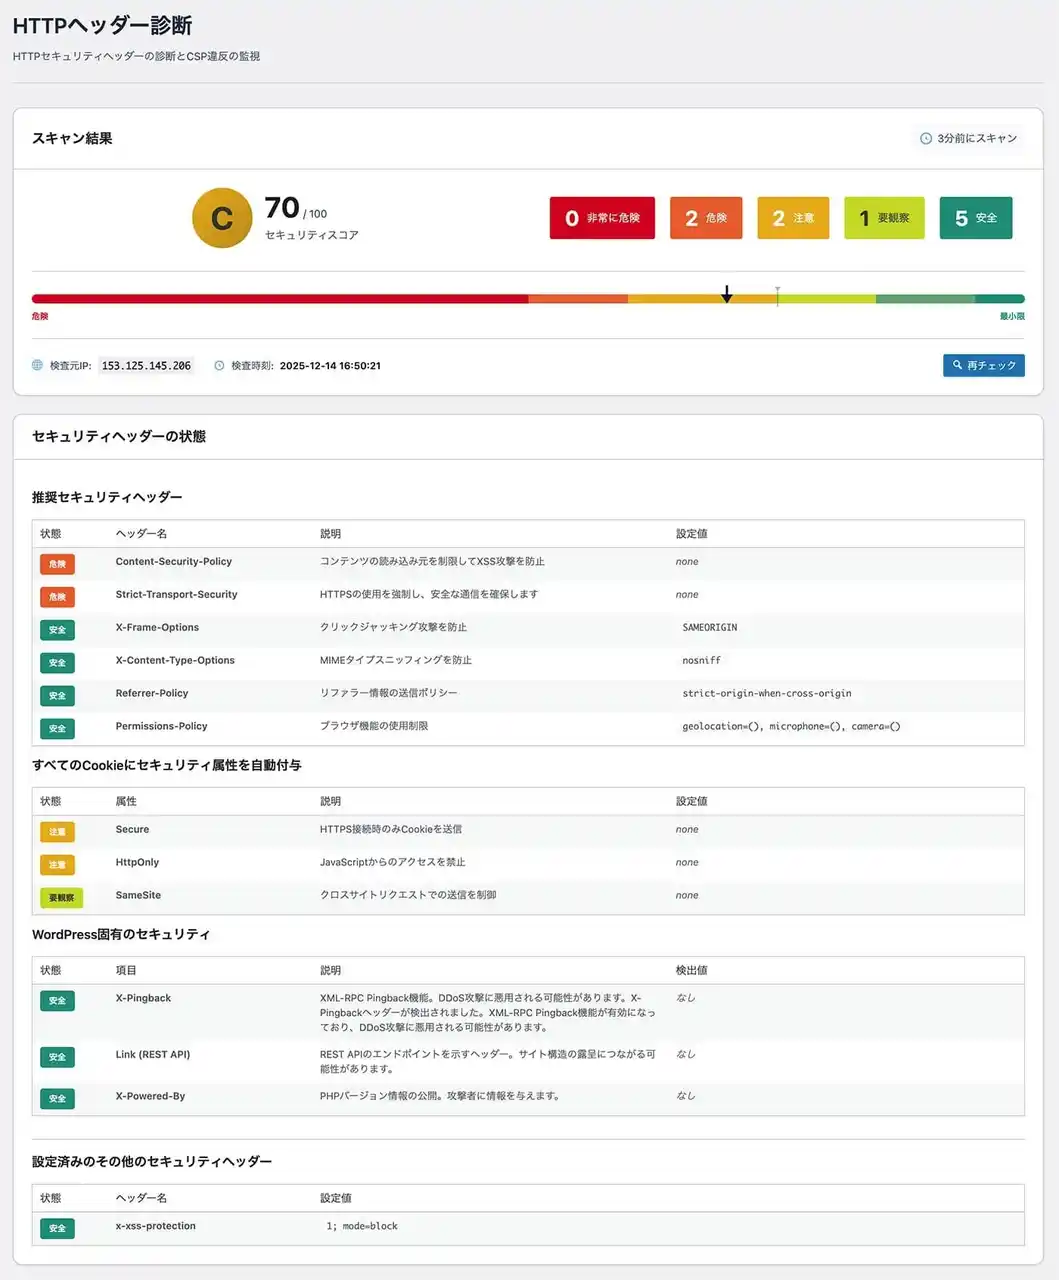Select the lime 要観察 count tile
1059x1280 pixels.
click(884, 218)
